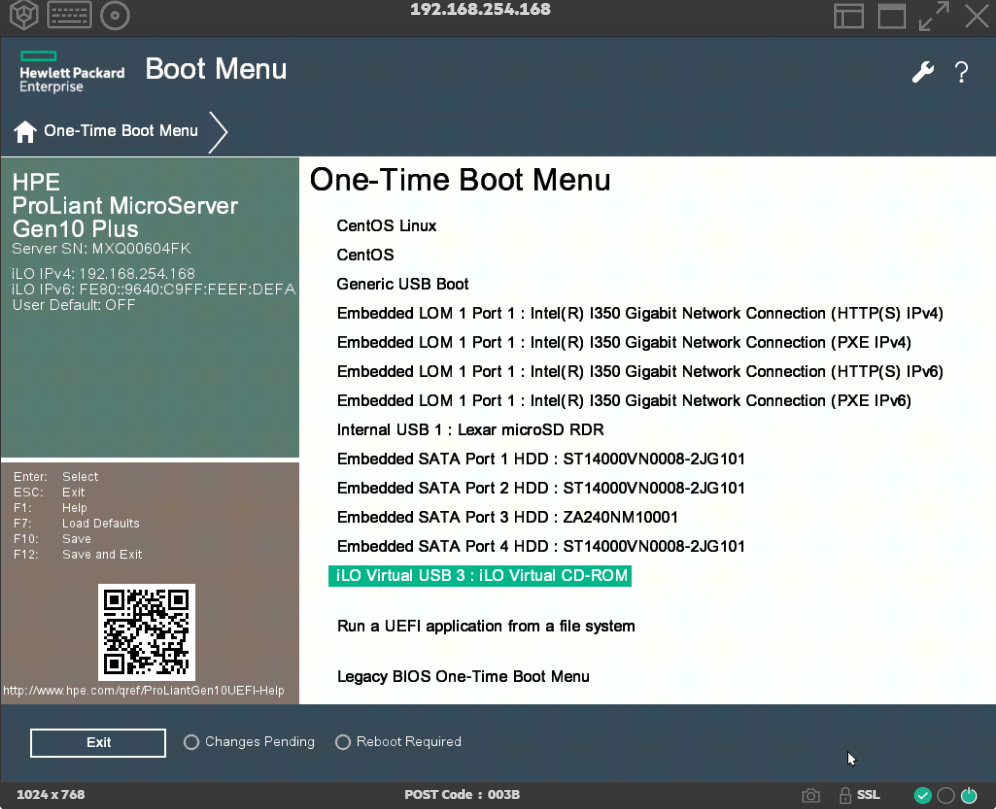Toggle the Changes Pending radio indicator
996x809 pixels.
[x=192, y=742]
